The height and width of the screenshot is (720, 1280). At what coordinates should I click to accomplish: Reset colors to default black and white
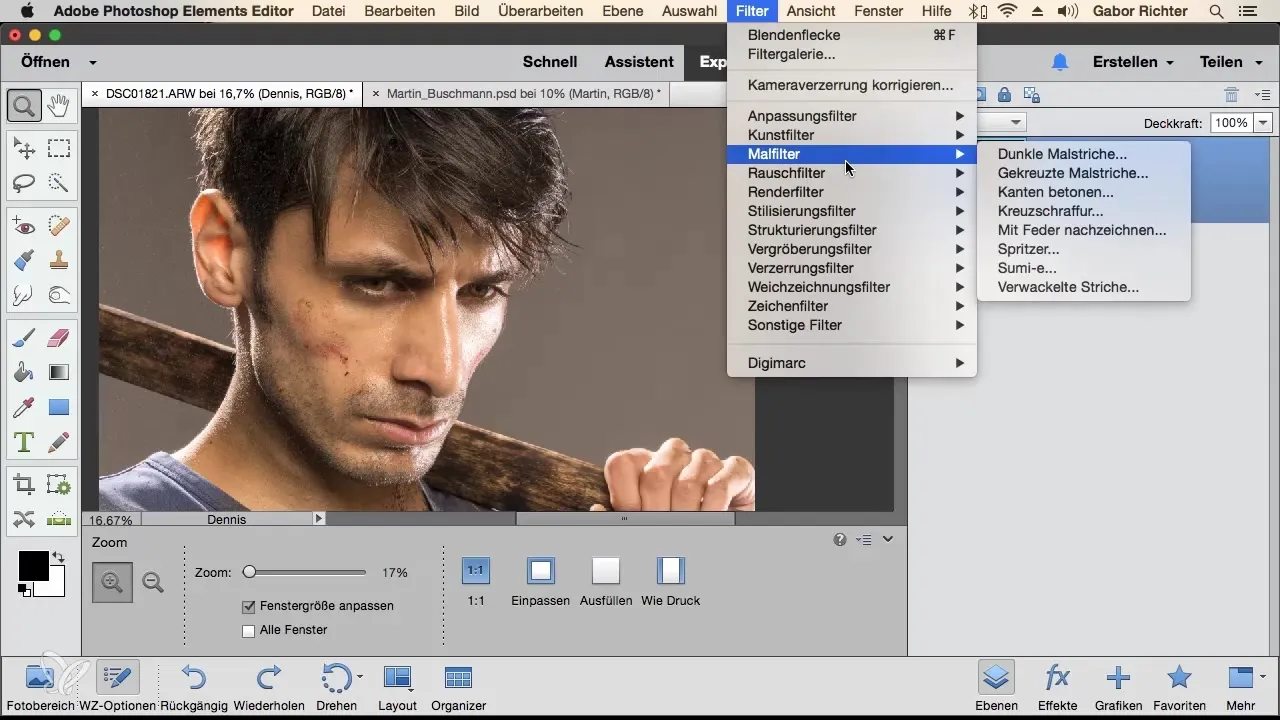pyautogui.click(x=23, y=592)
